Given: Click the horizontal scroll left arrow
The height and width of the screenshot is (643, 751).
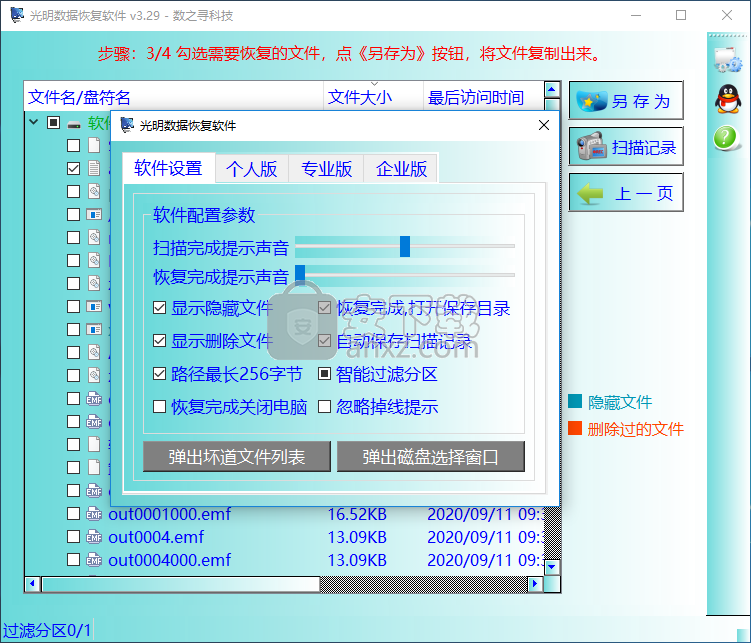Looking at the screenshot, I should (x=32, y=584).
